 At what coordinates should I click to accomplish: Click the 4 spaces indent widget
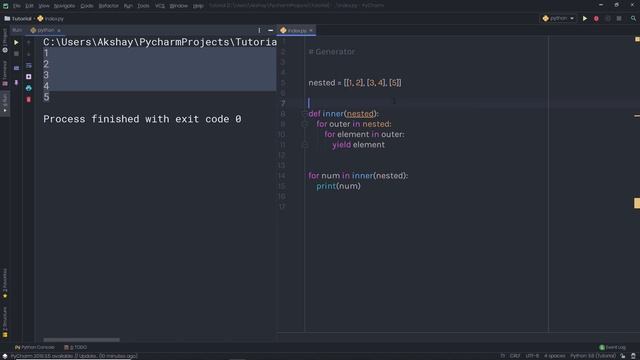(x=555, y=356)
